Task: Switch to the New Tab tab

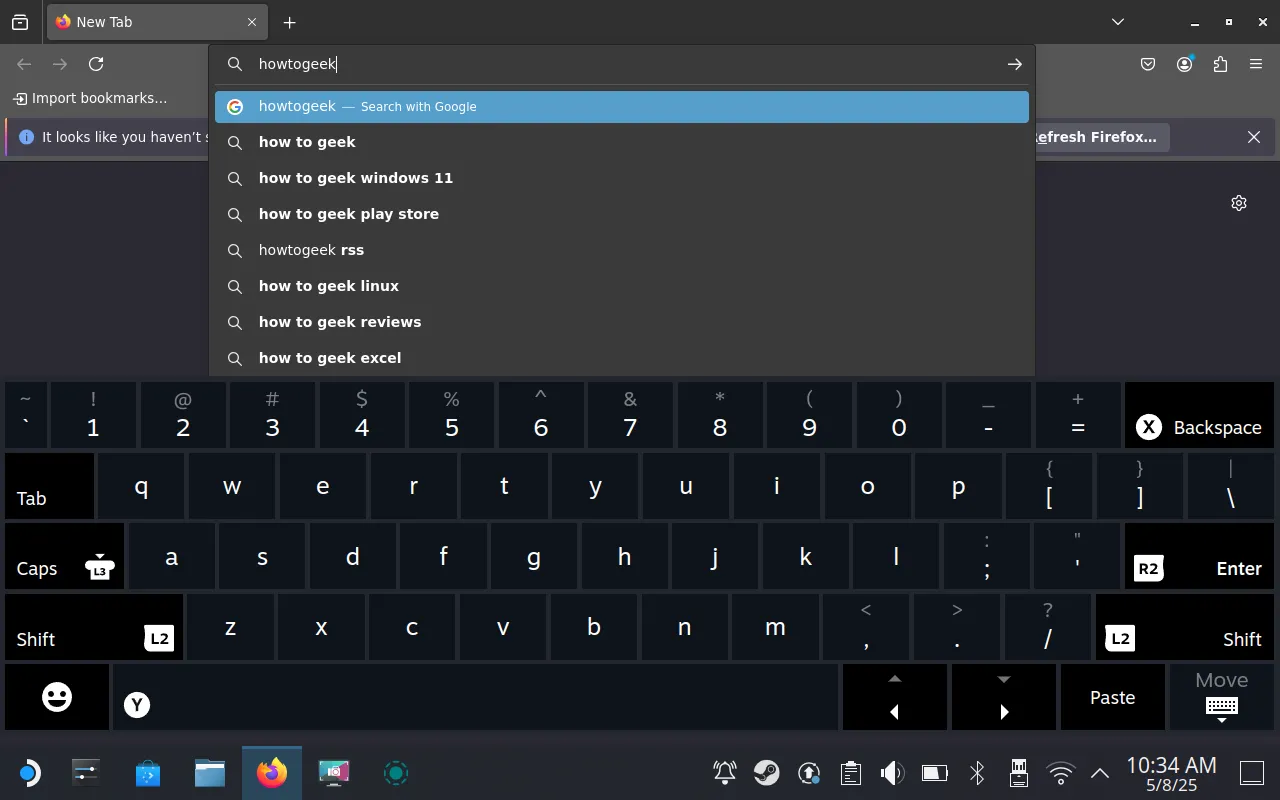Action: pyautogui.click(x=150, y=21)
